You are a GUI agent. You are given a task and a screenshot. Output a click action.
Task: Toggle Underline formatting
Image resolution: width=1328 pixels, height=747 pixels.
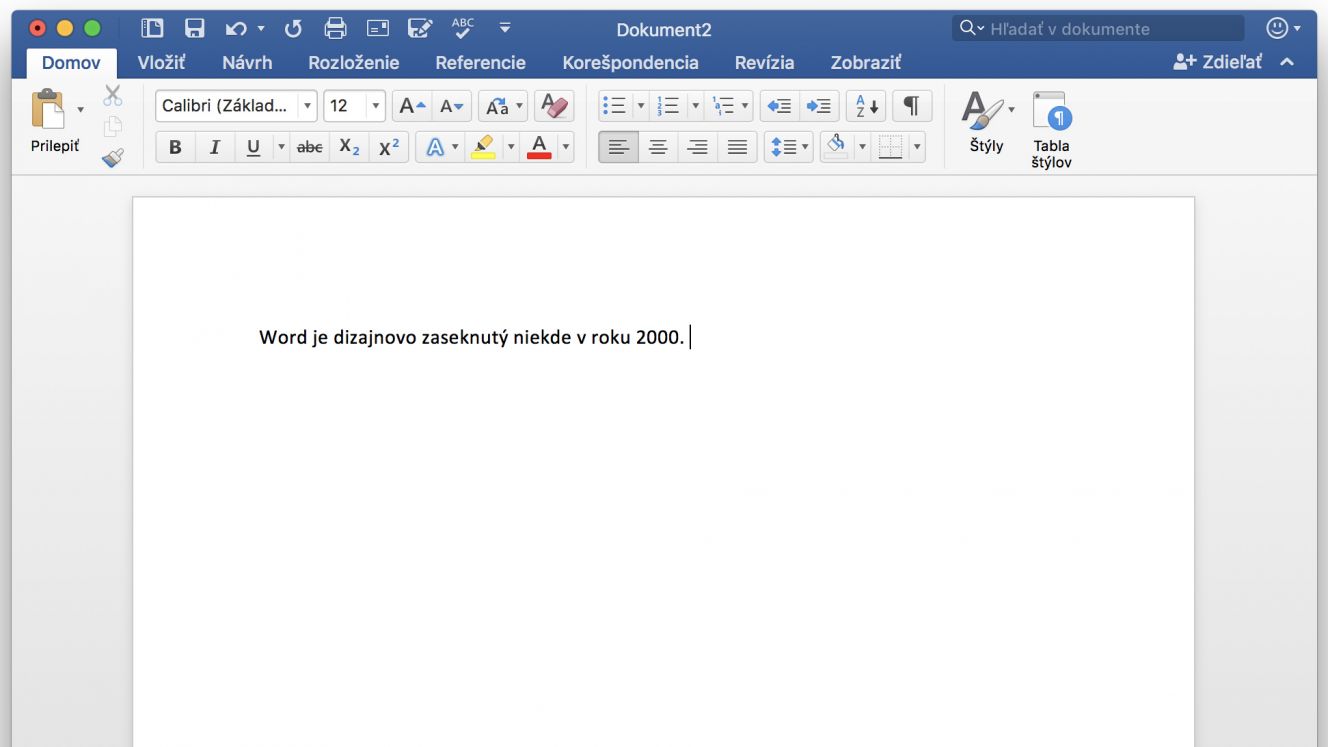pos(253,147)
